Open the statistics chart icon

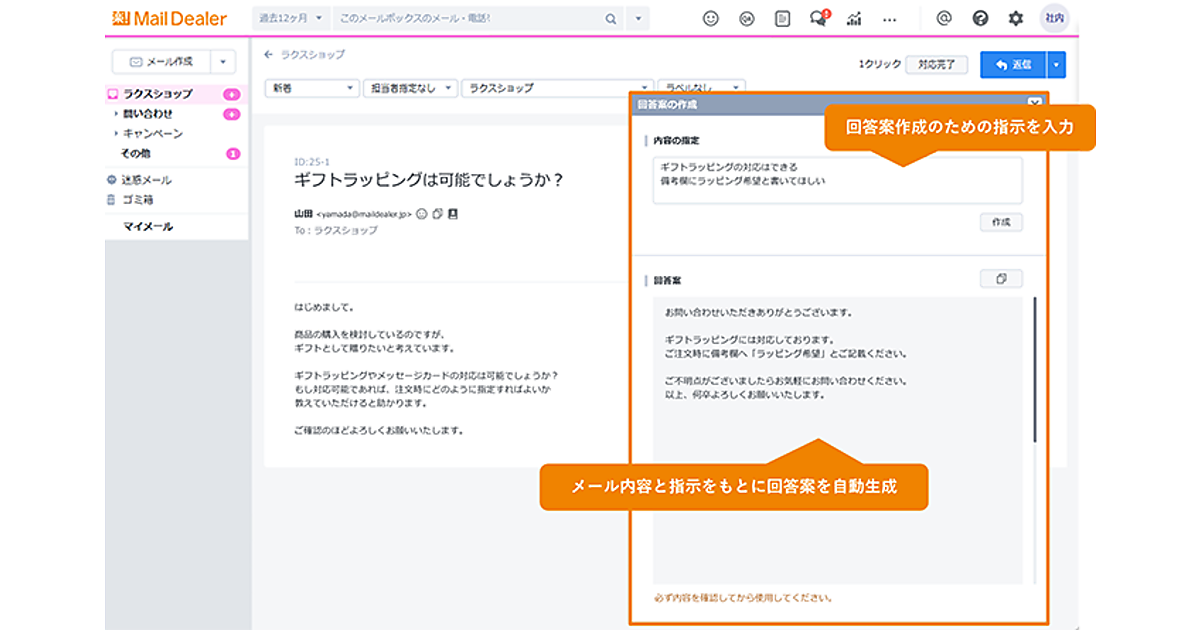pyautogui.click(x=854, y=18)
